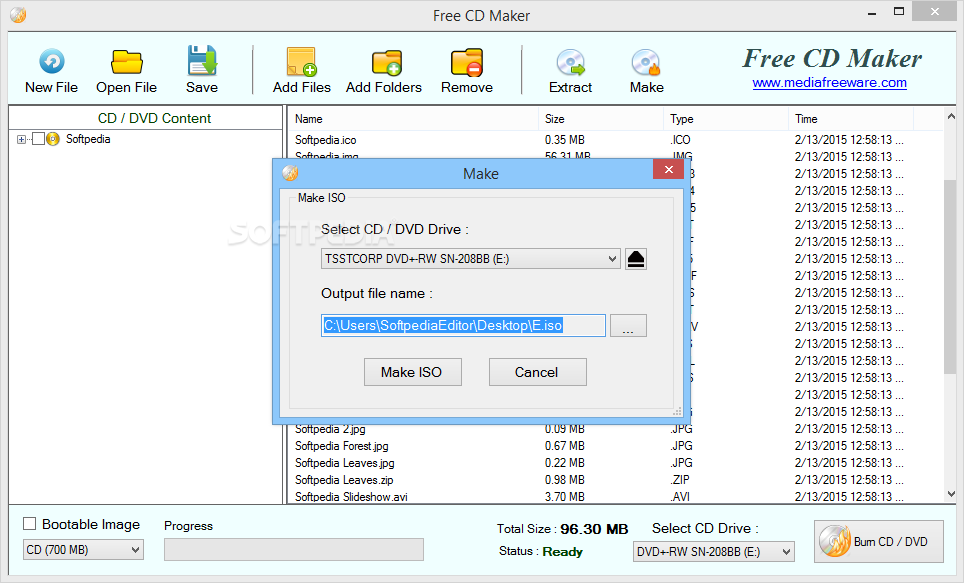Click Cancel in the Make dialog

537,372
